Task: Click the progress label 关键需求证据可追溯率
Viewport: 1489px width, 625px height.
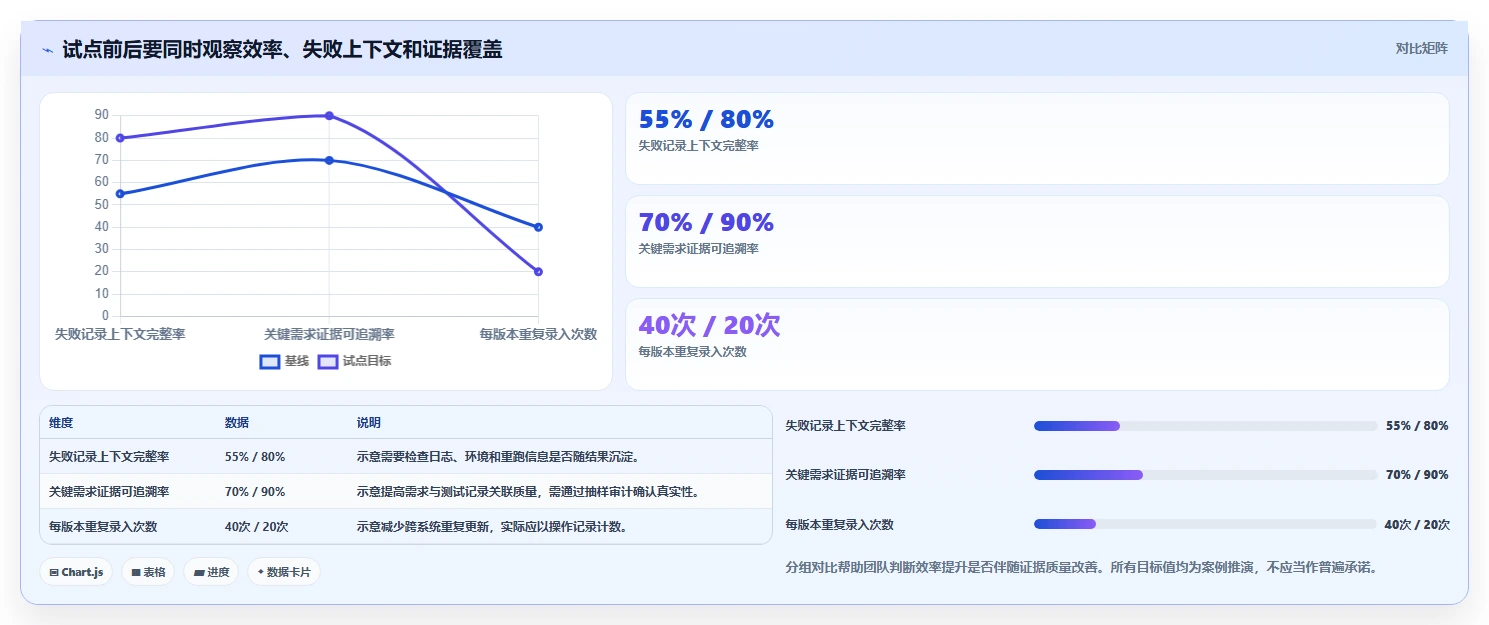Action: (846, 475)
